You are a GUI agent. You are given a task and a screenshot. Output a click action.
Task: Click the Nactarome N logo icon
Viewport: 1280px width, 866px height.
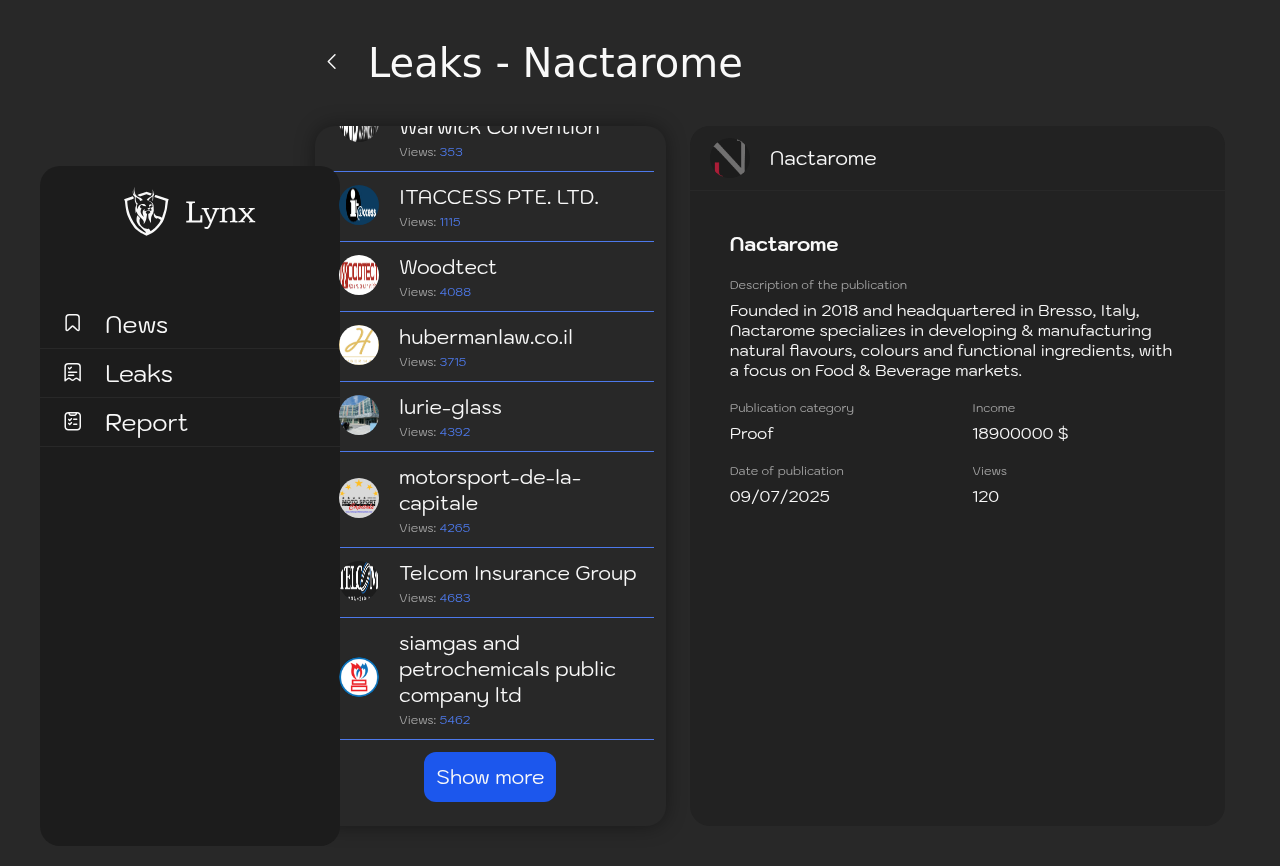[x=729, y=158]
